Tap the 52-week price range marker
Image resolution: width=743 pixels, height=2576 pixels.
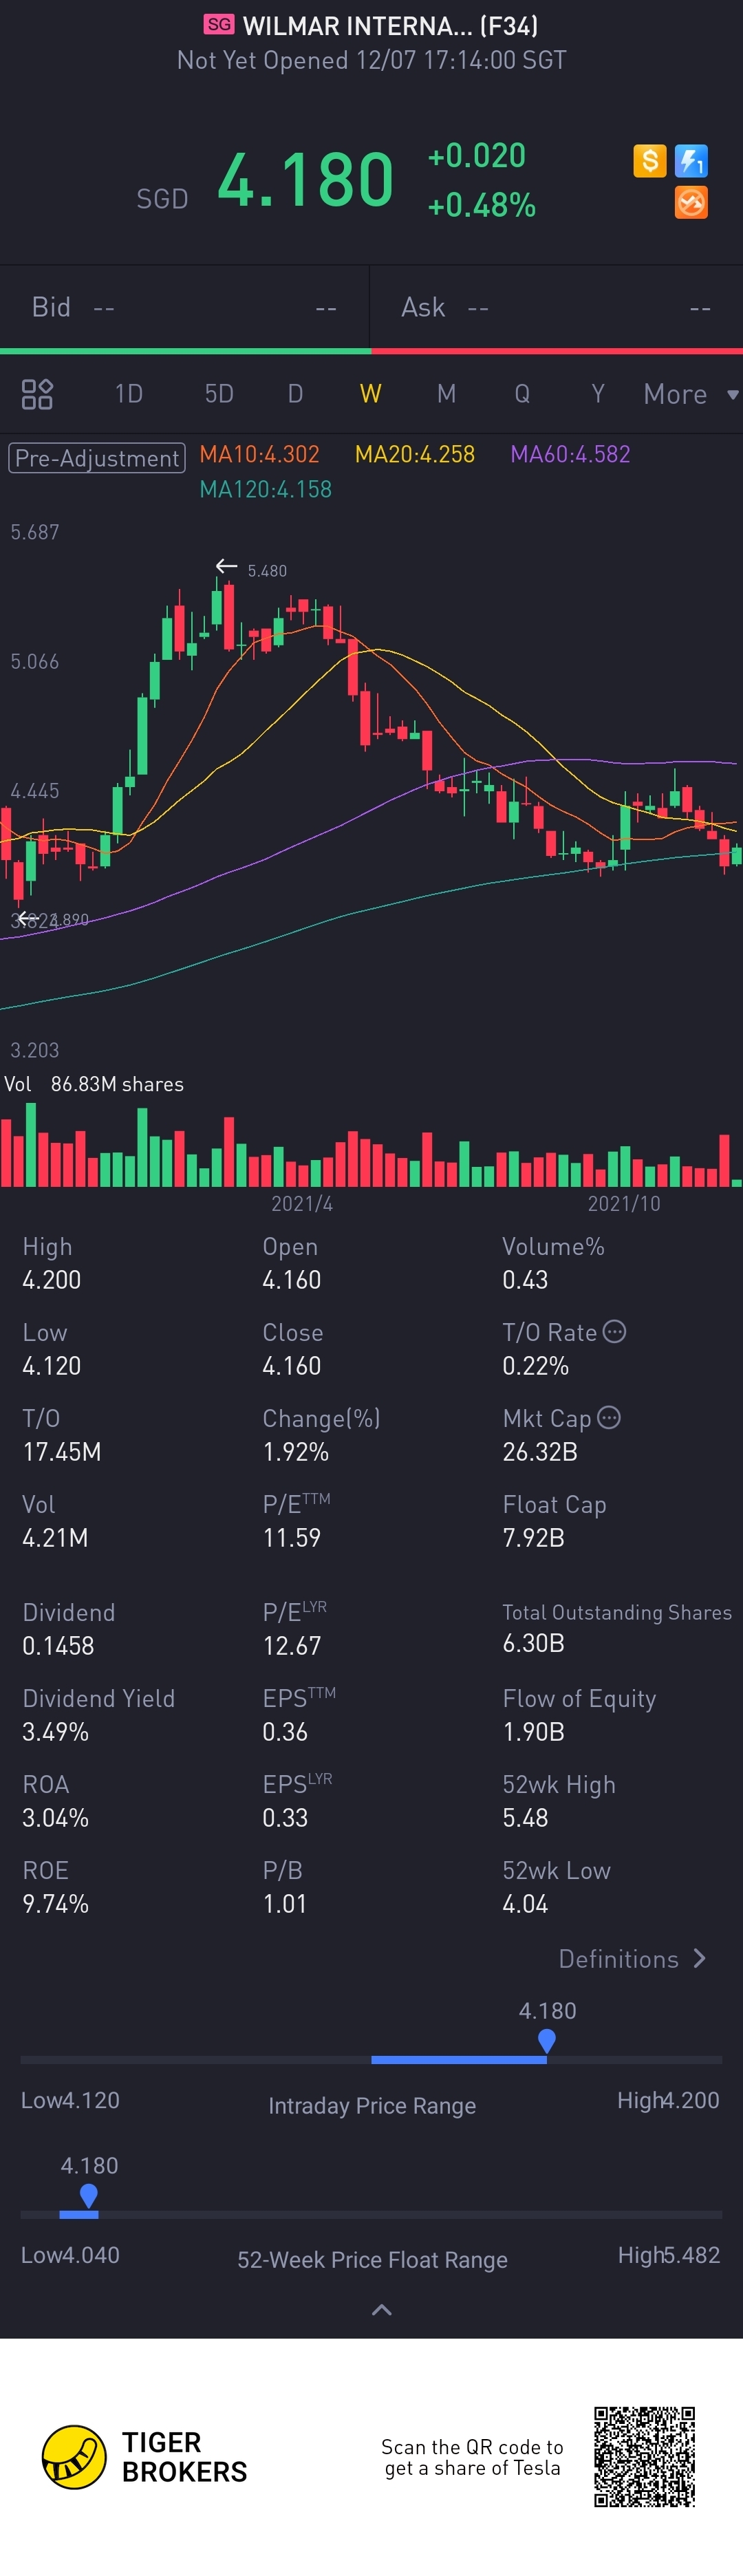(89, 2195)
